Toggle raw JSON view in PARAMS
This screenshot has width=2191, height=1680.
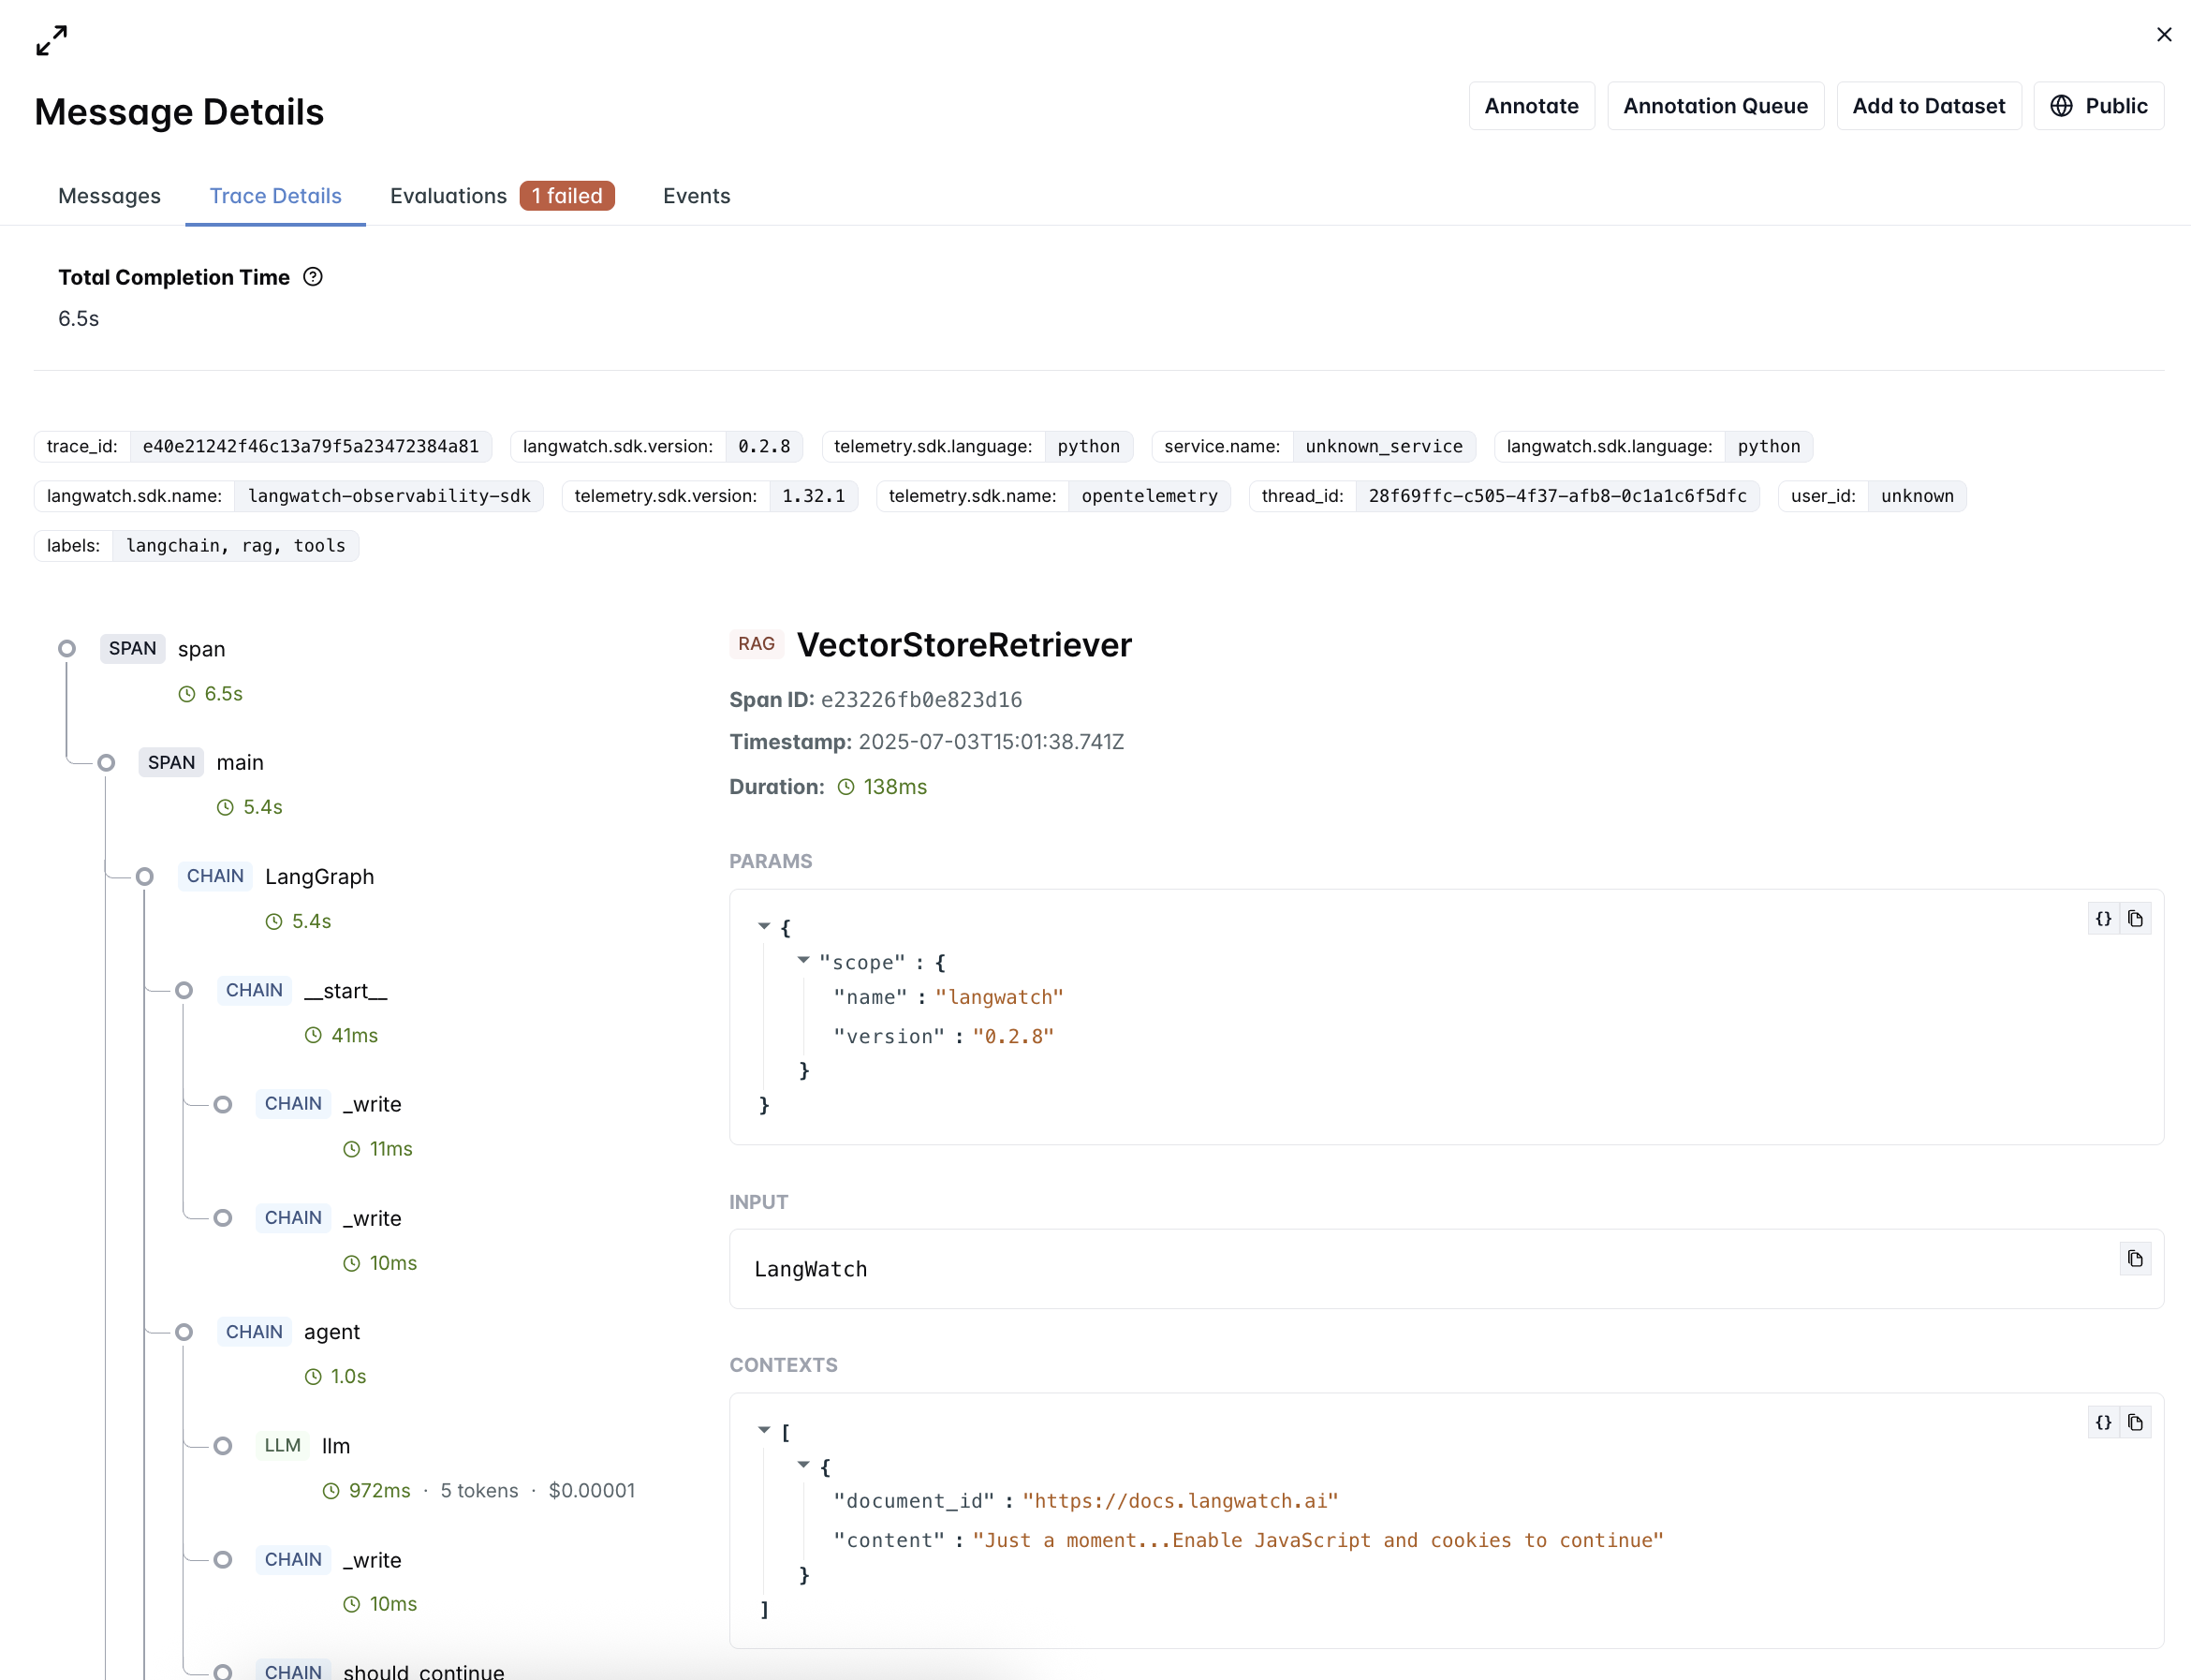click(2103, 919)
